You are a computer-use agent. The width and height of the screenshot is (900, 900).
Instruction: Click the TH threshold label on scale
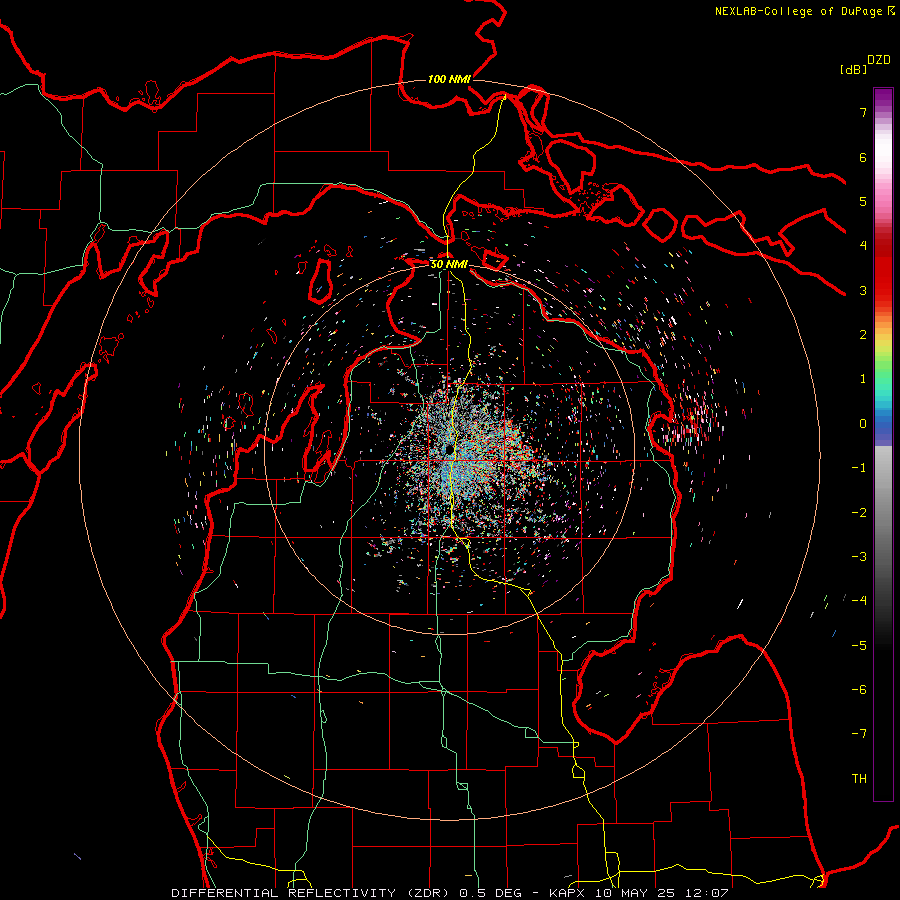click(859, 779)
